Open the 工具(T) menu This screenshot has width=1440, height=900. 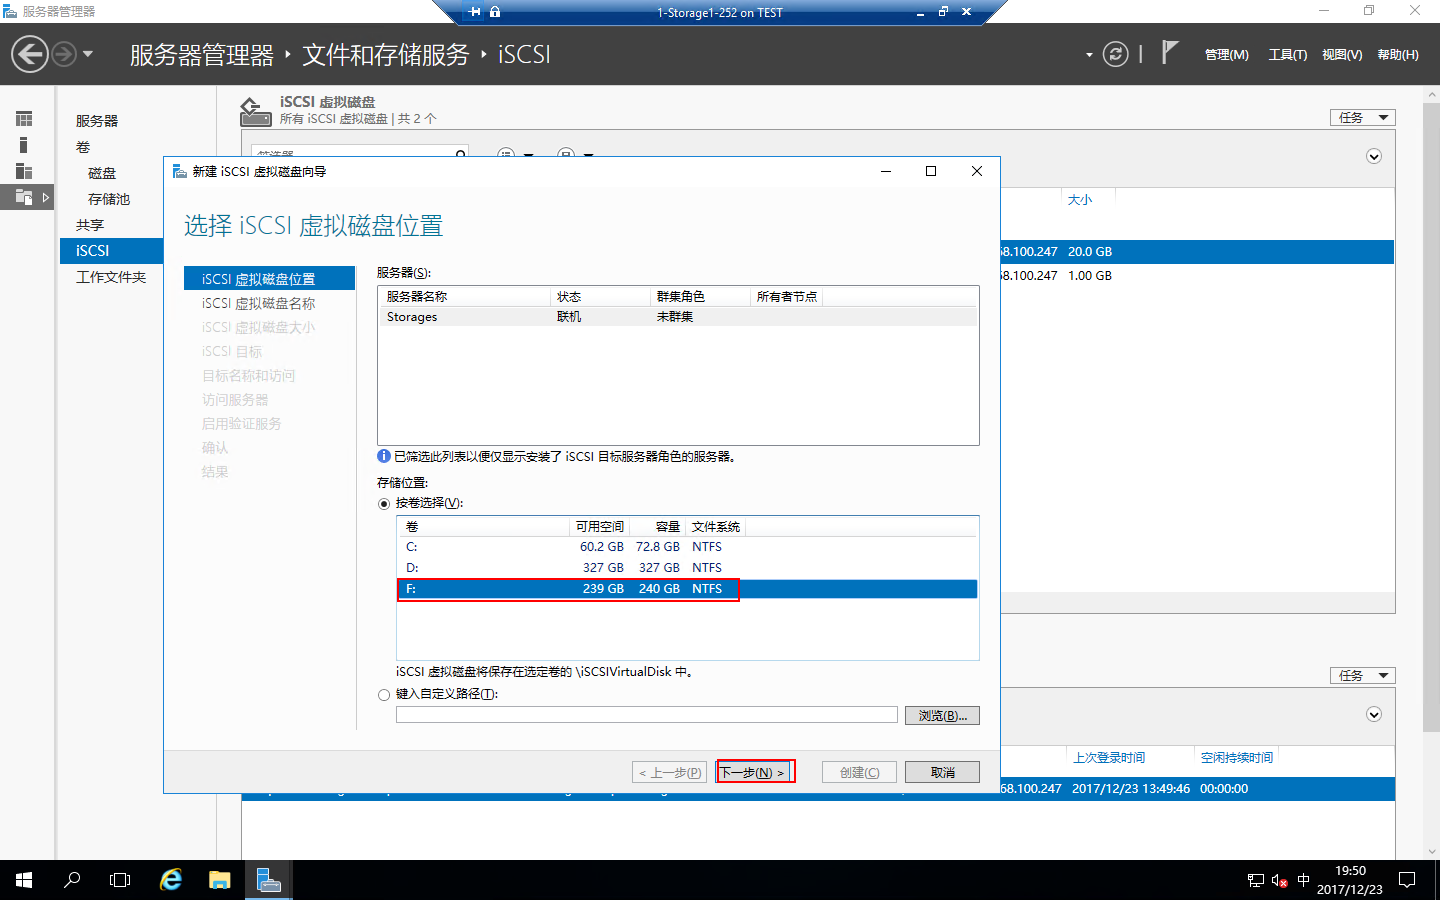tap(1288, 55)
